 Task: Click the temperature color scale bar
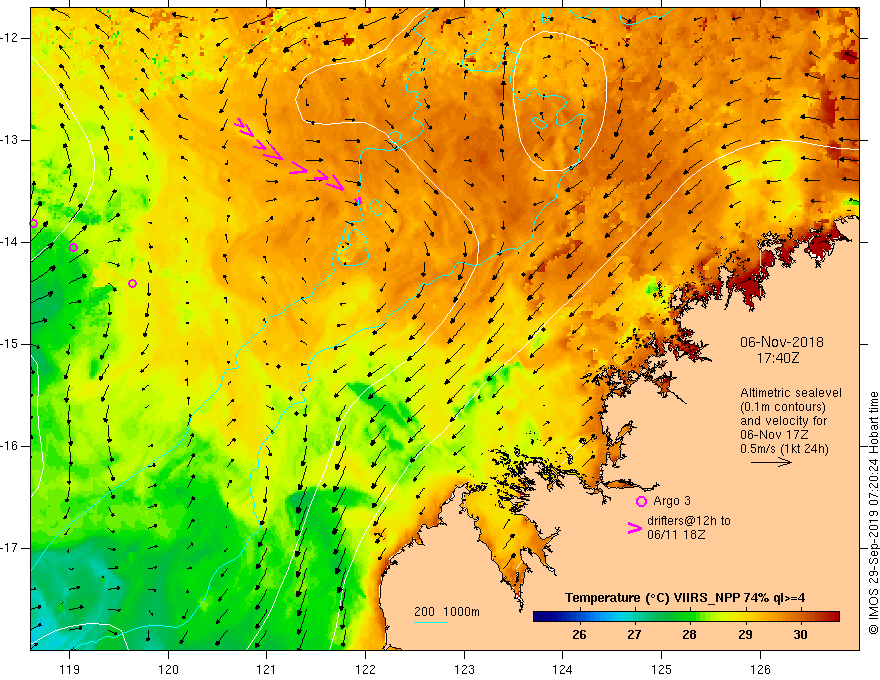(x=686, y=617)
